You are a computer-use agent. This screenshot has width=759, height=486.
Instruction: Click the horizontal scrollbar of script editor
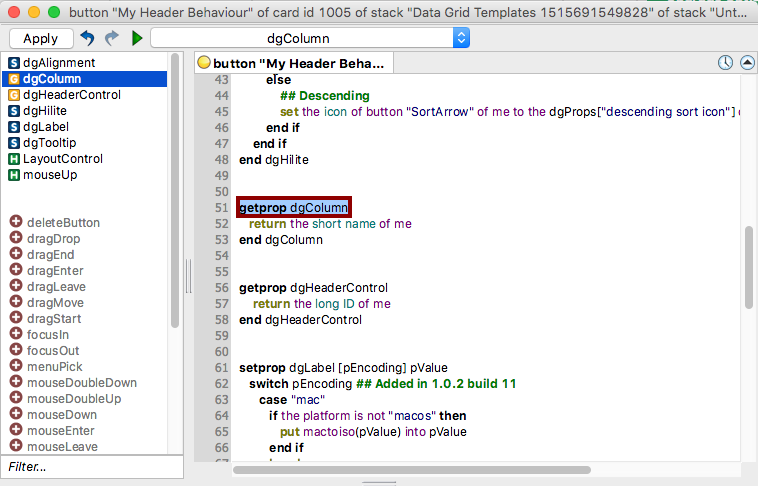pos(412,470)
